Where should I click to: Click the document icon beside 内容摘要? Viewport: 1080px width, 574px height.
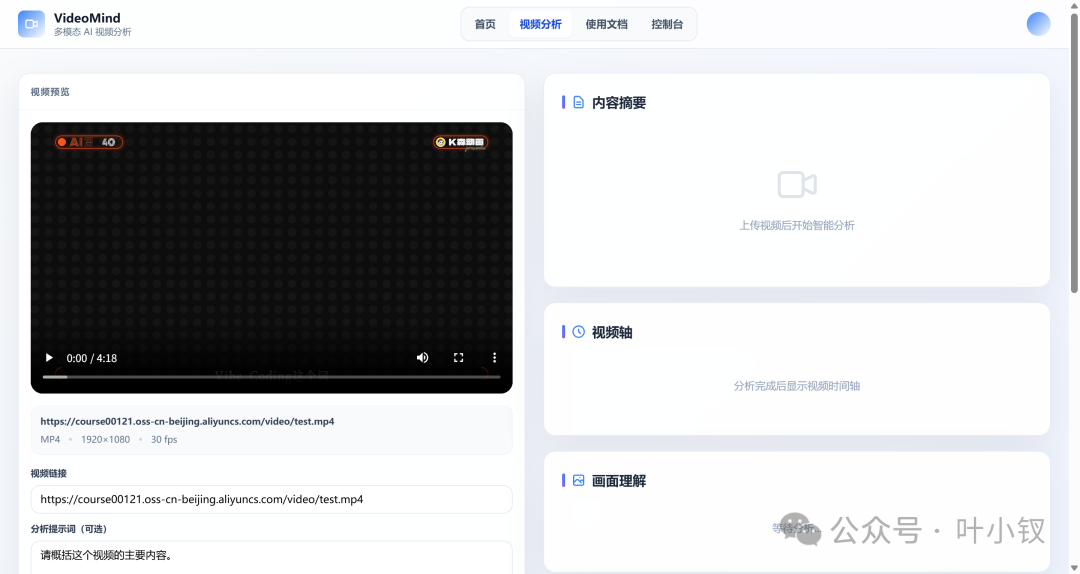click(x=579, y=103)
